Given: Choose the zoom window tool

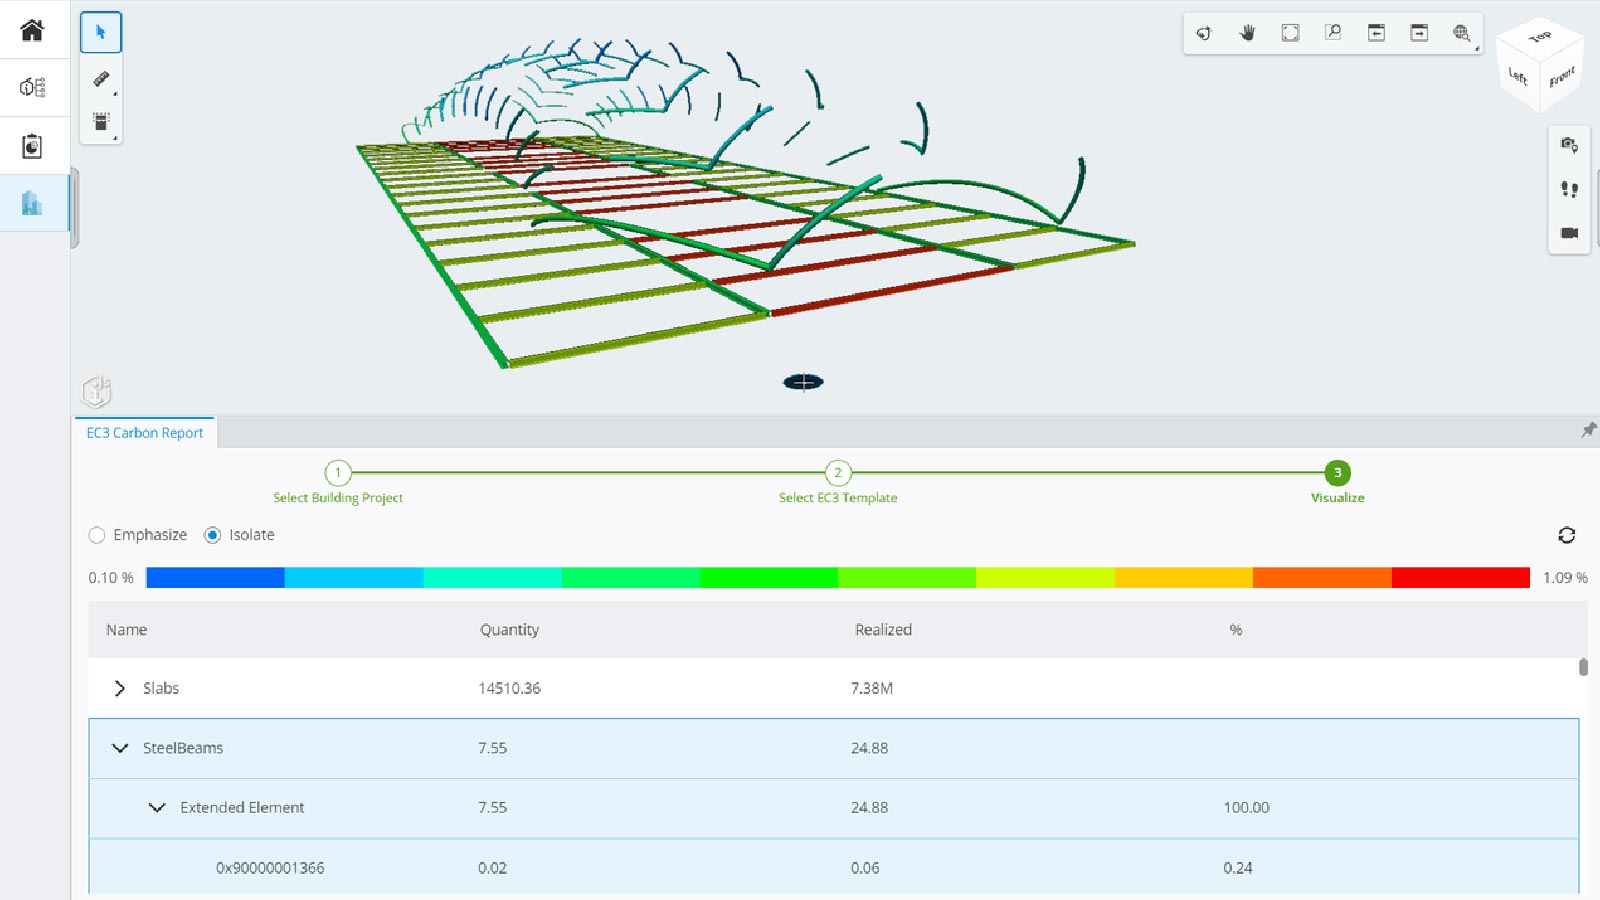Looking at the screenshot, I should 1331,32.
